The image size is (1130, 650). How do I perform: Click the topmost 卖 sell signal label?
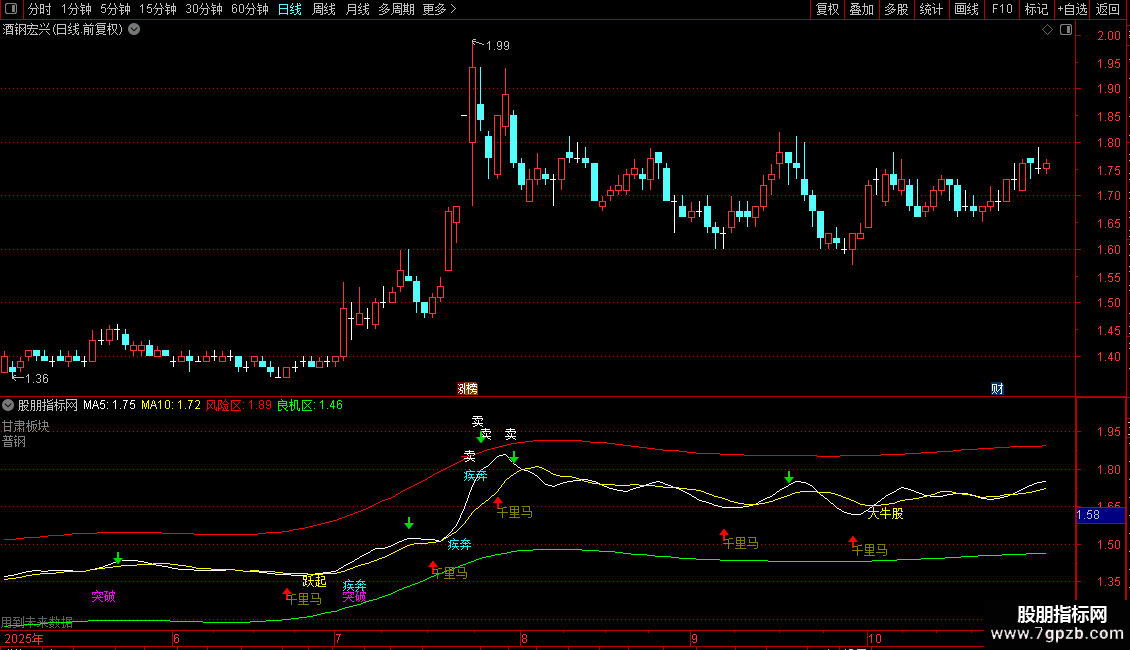(x=478, y=421)
